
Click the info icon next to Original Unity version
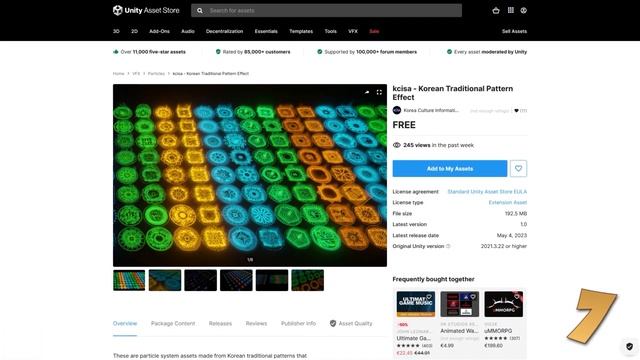point(448,246)
